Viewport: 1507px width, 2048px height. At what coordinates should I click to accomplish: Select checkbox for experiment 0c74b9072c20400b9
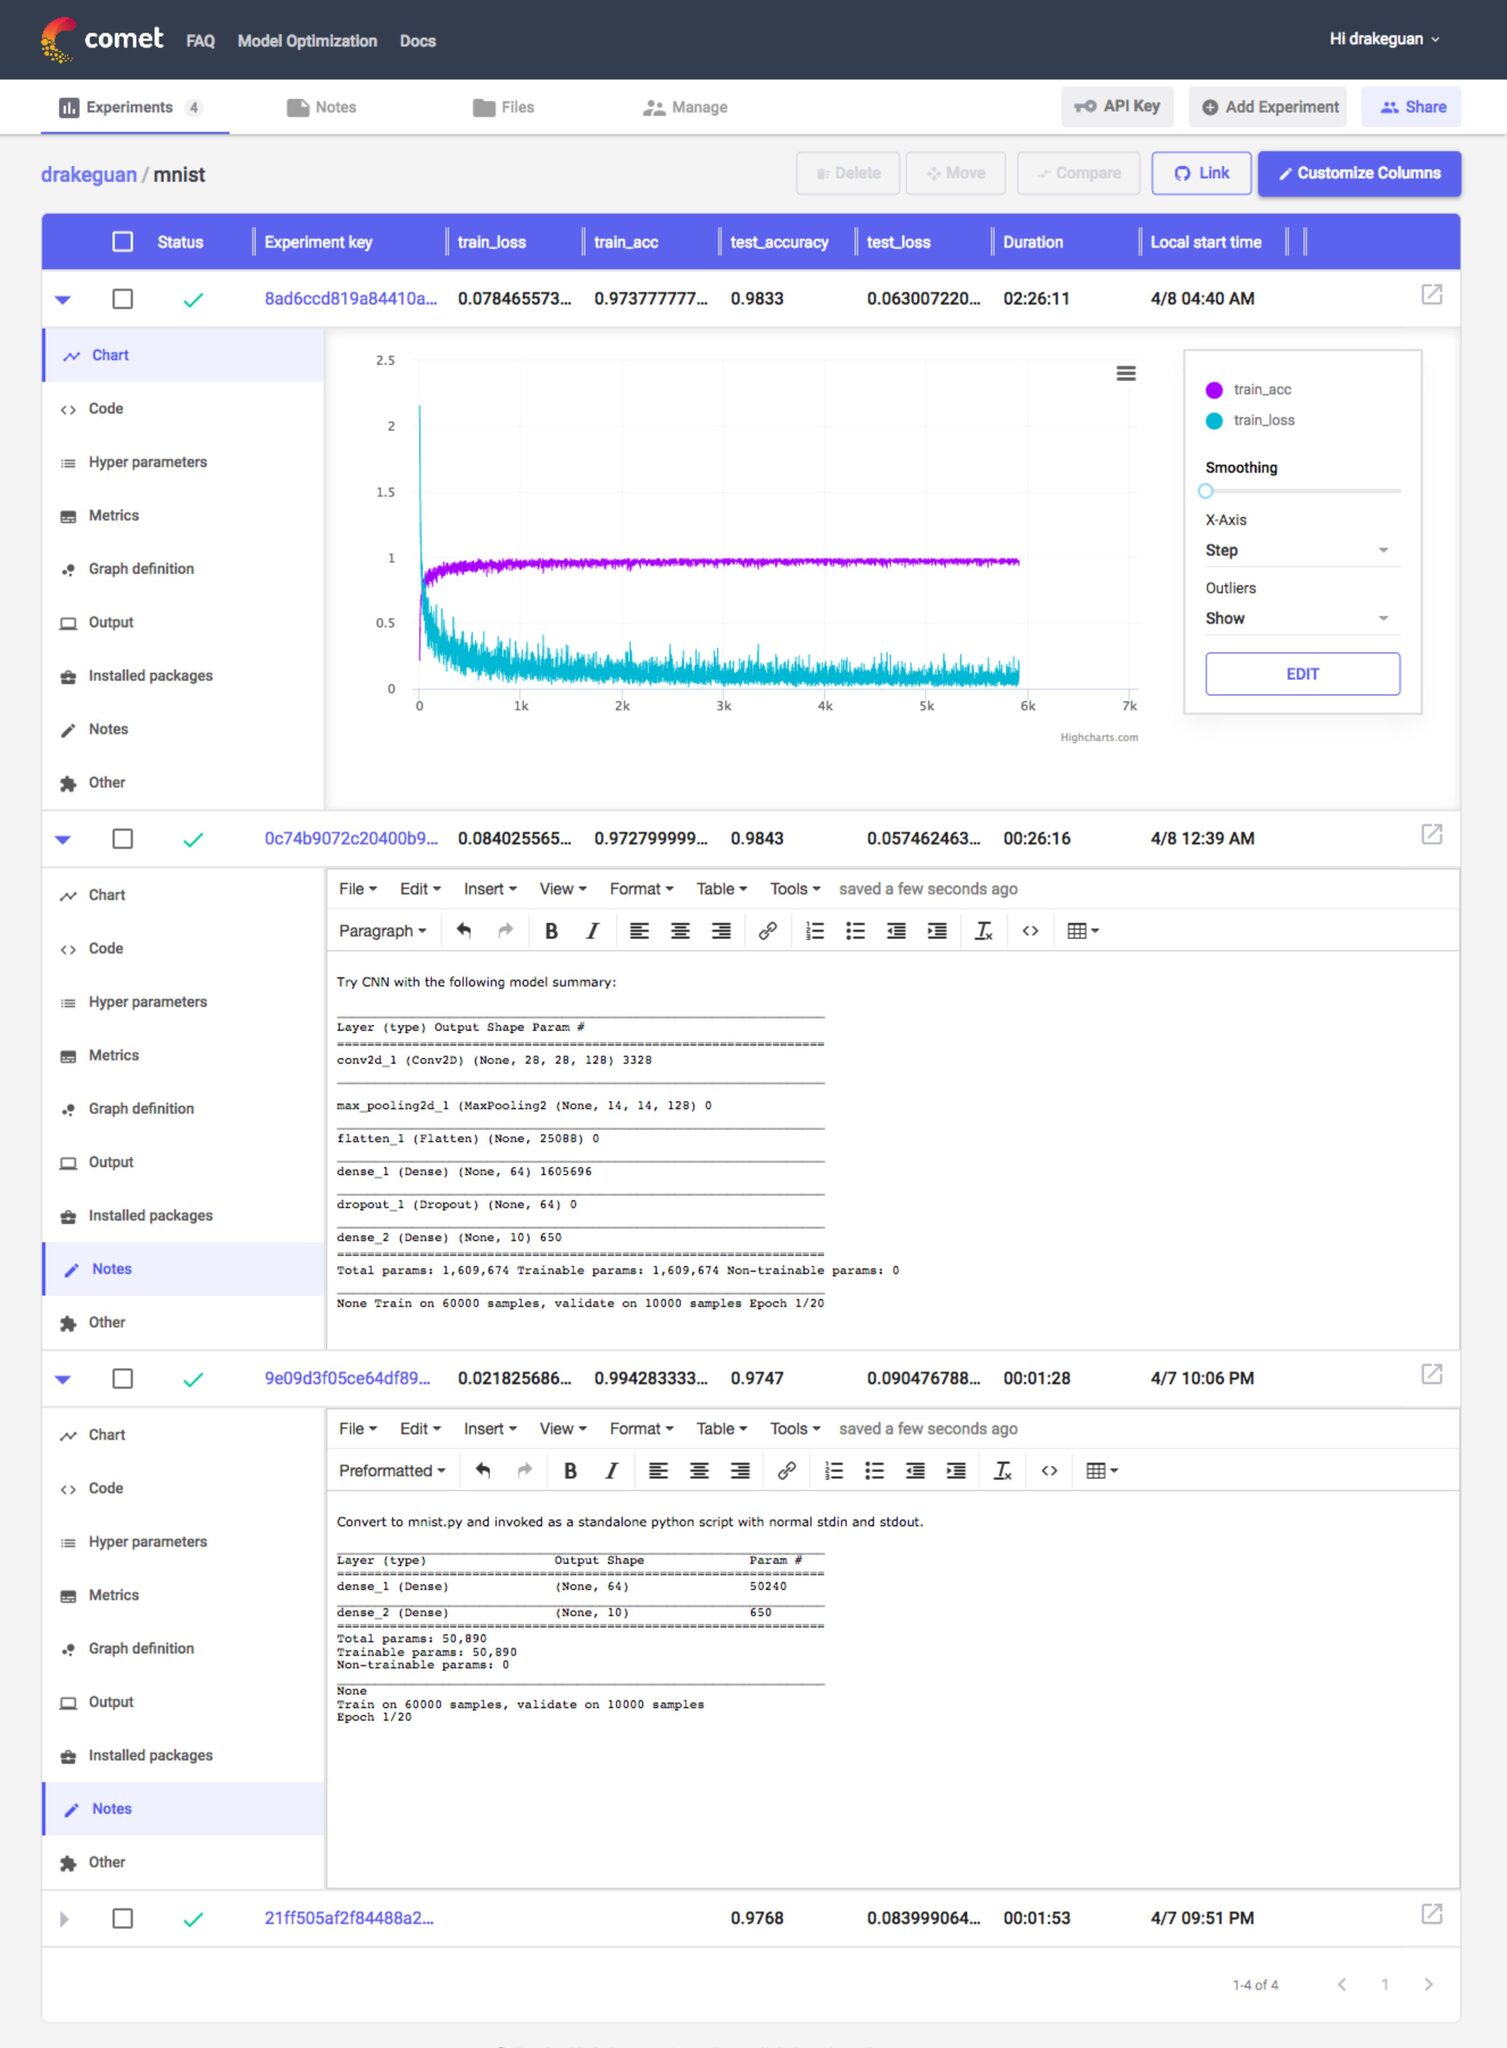[x=122, y=839]
